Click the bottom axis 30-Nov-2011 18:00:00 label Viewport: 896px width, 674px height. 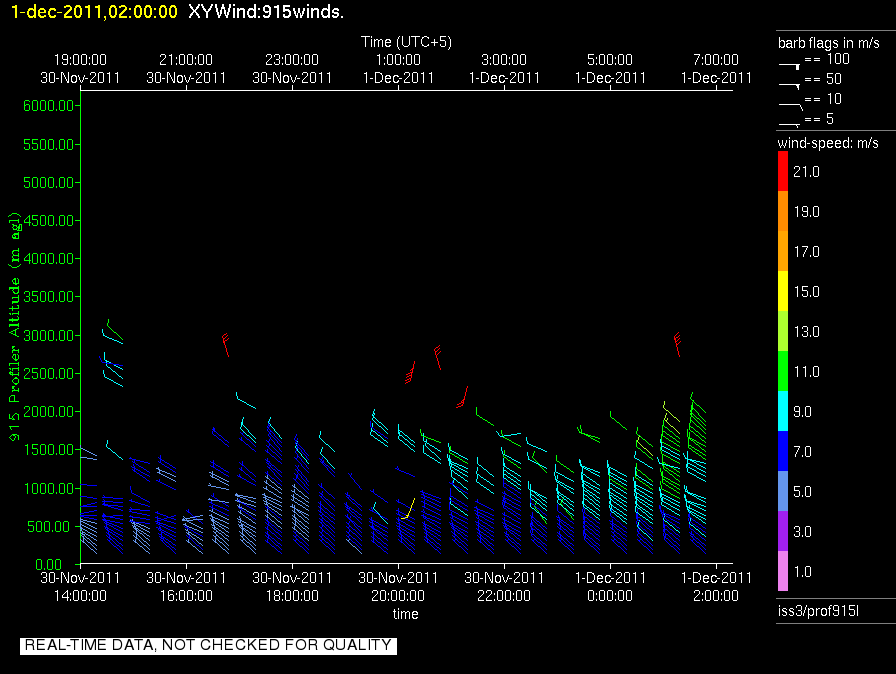292,587
